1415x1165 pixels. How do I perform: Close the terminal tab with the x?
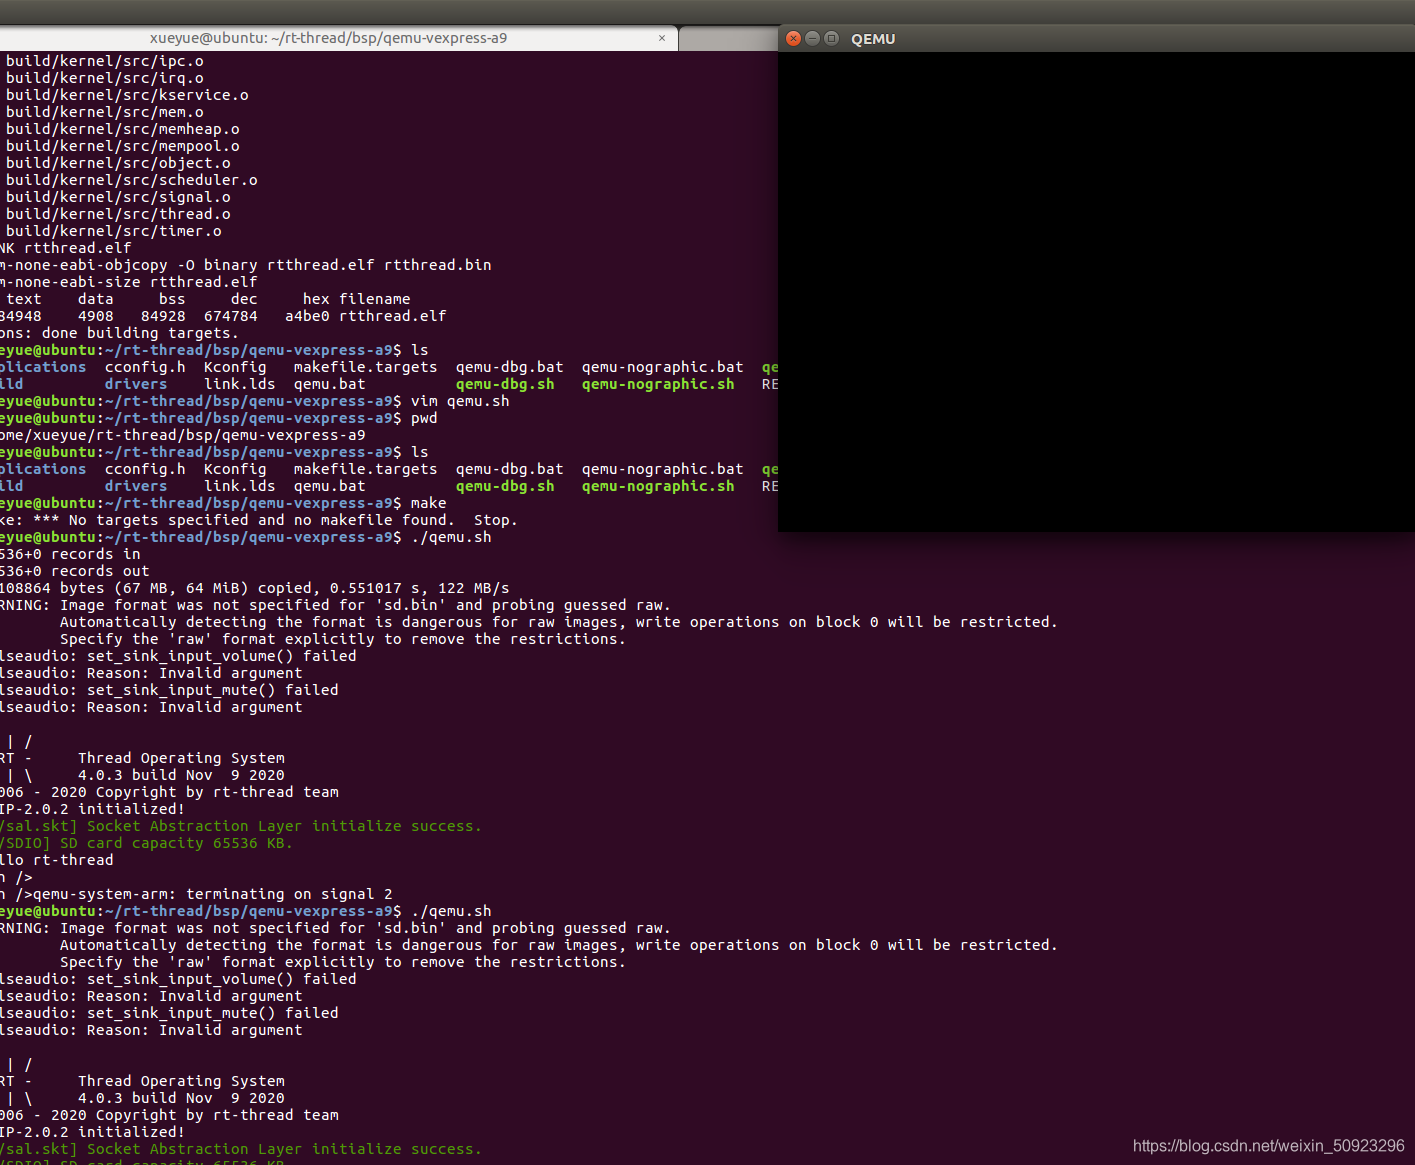661,37
